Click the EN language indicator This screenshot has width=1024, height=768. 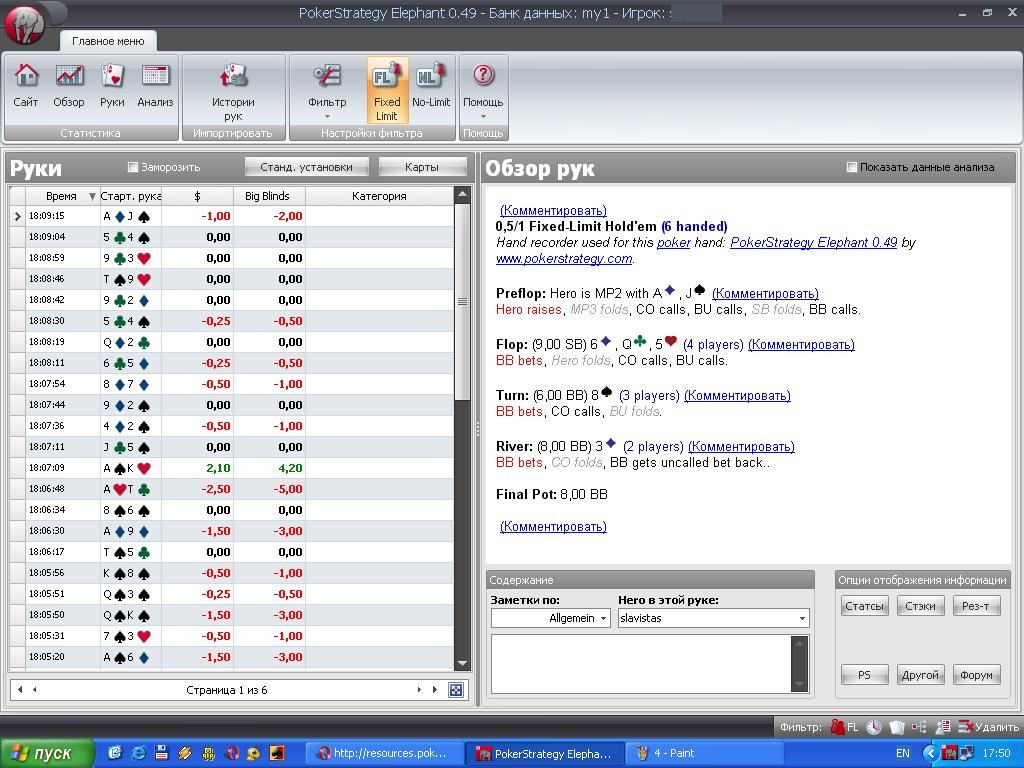(x=903, y=753)
